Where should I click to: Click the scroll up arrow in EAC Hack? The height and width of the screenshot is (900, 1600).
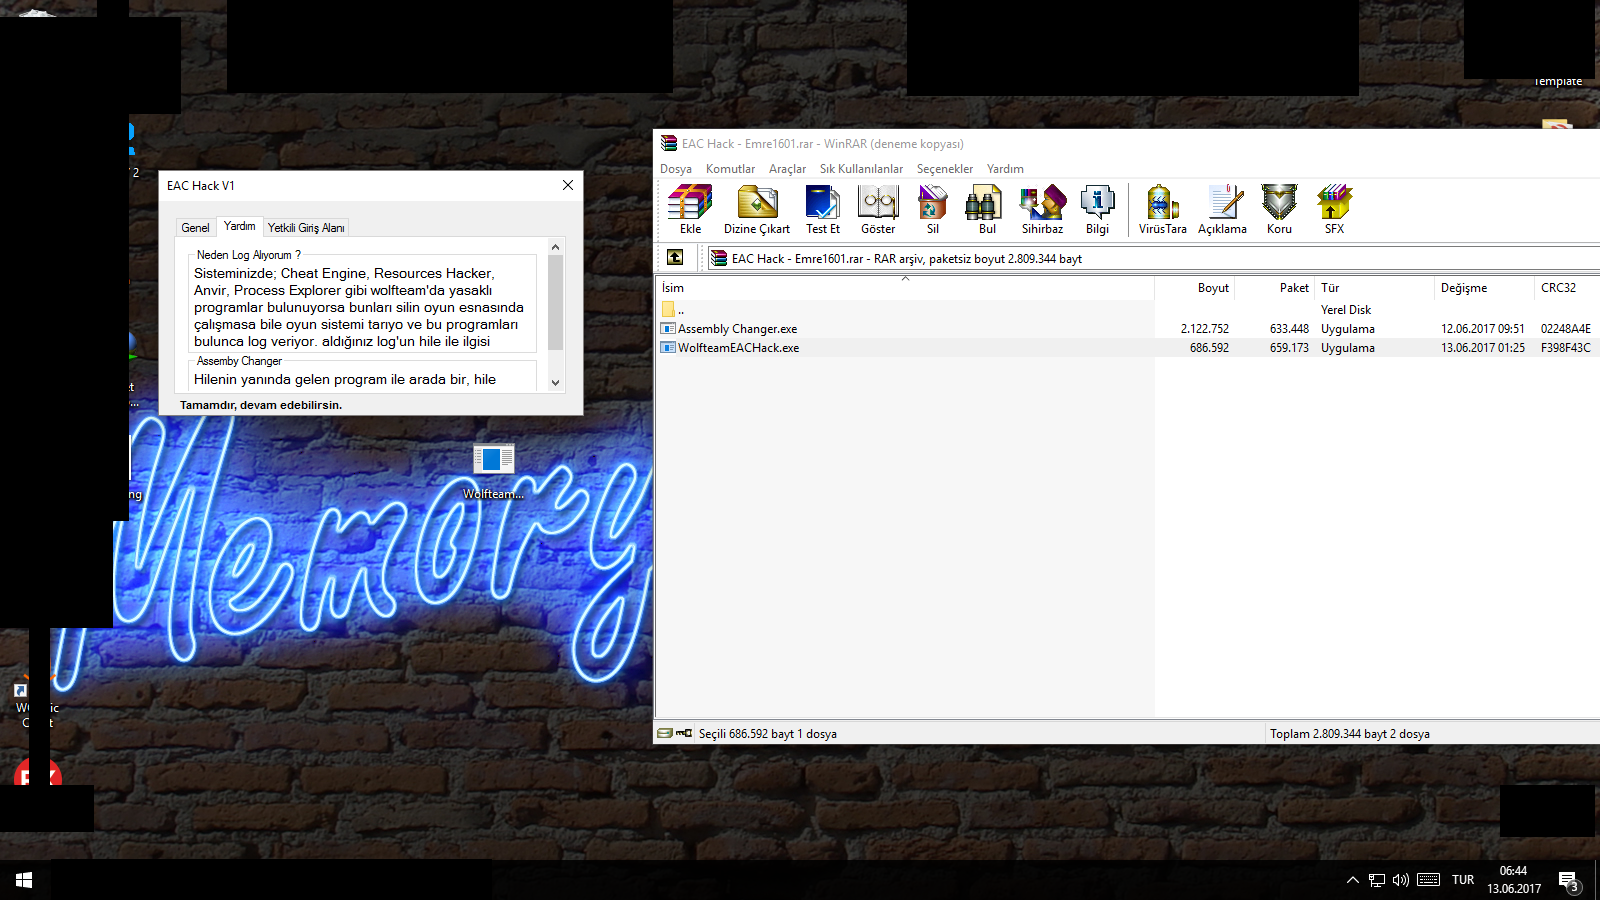555,247
